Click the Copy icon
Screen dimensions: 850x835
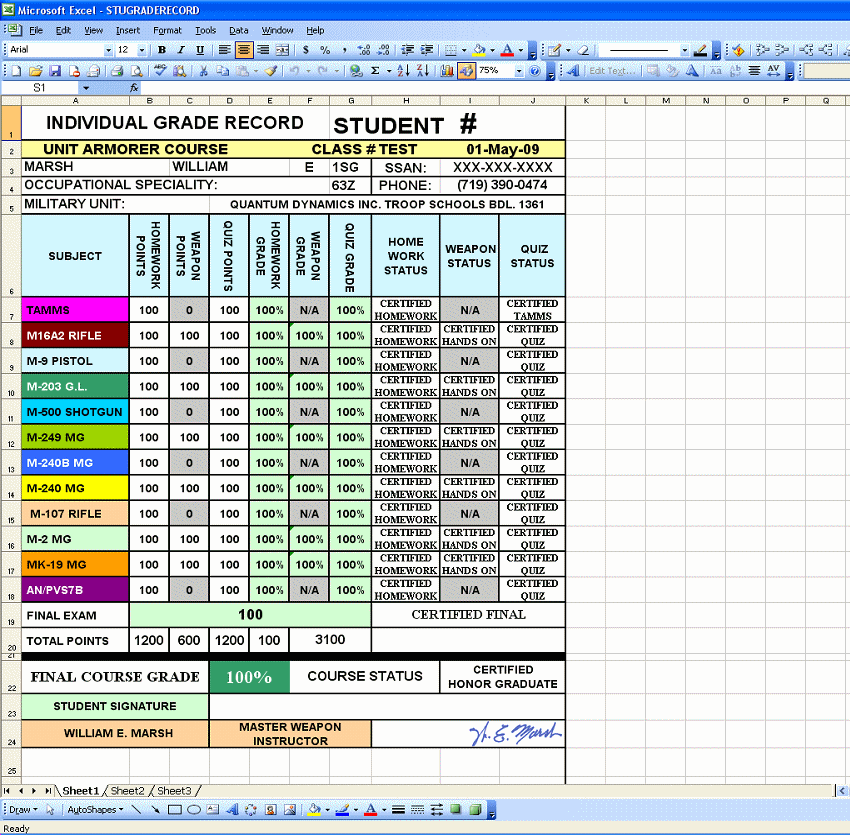point(222,70)
